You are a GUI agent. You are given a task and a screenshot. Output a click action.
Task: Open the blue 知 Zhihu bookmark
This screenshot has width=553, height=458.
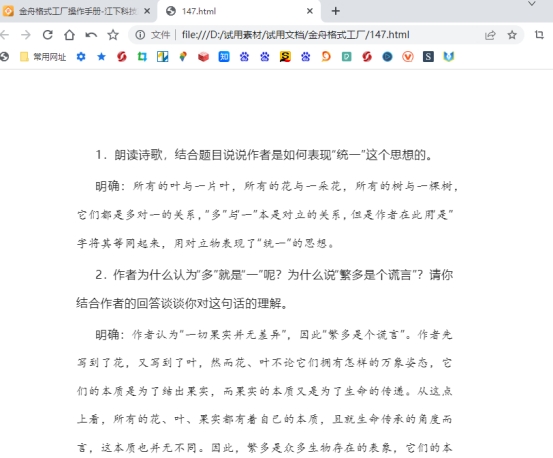click(x=224, y=56)
